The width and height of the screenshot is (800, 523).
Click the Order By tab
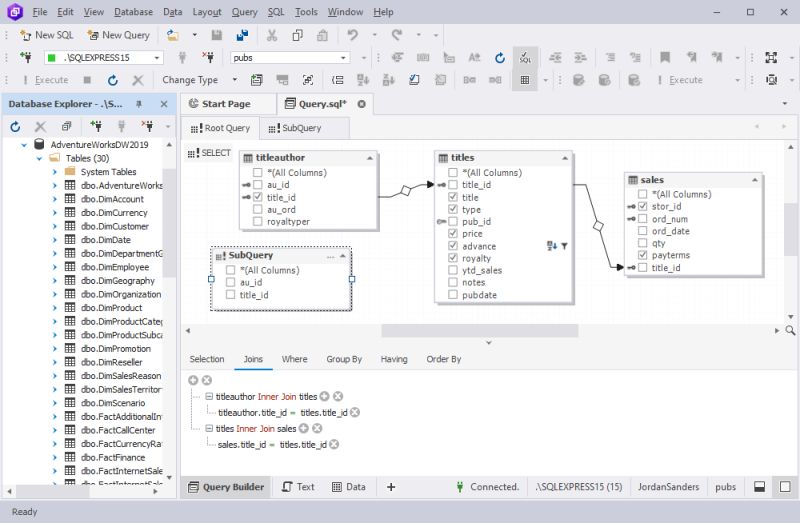(x=443, y=359)
